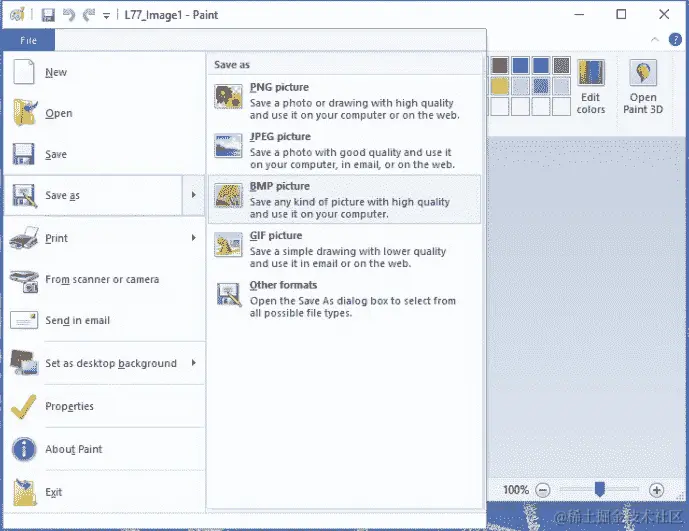Click the Save floppy disk icon in menu
The height and width of the screenshot is (531, 689).
point(23,154)
